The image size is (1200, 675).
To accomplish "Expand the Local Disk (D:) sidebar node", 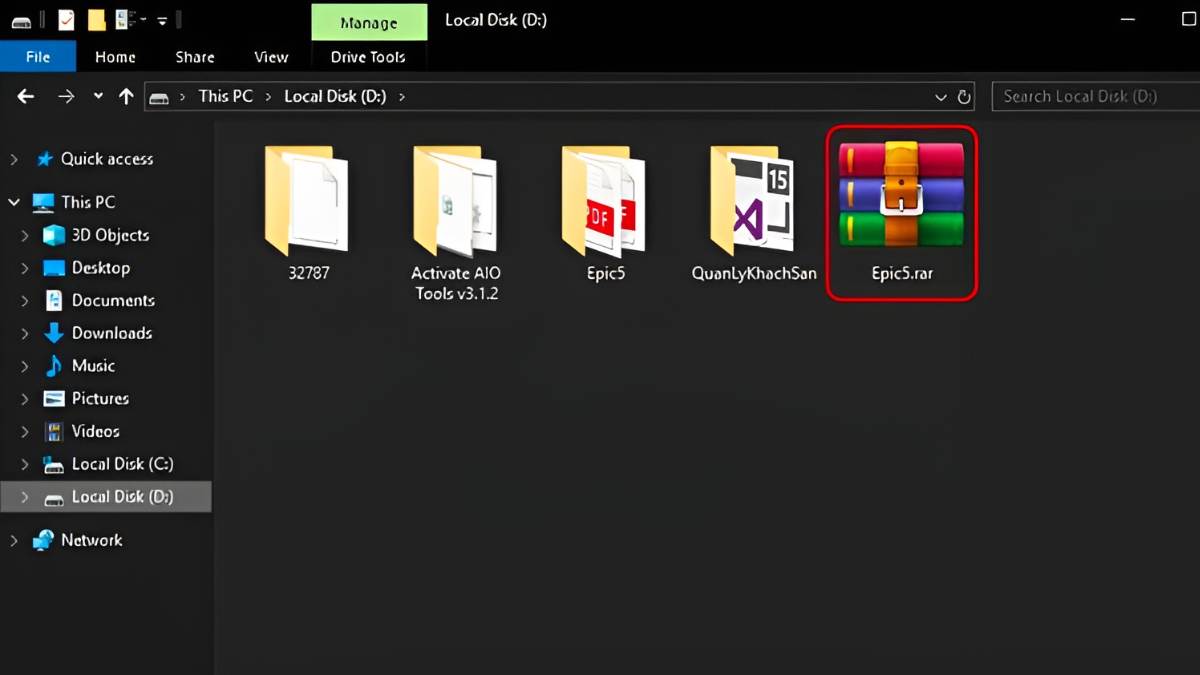I will tap(25, 496).
